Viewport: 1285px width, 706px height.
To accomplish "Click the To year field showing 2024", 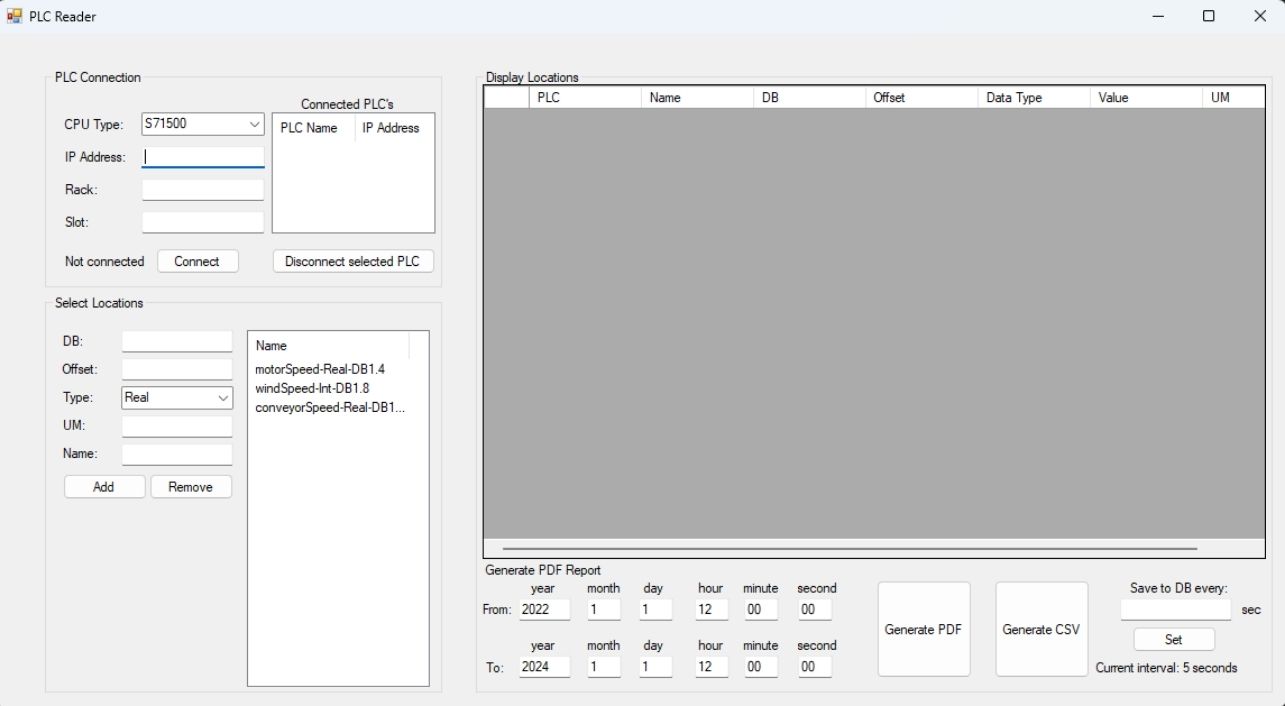I will pos(545,666).
